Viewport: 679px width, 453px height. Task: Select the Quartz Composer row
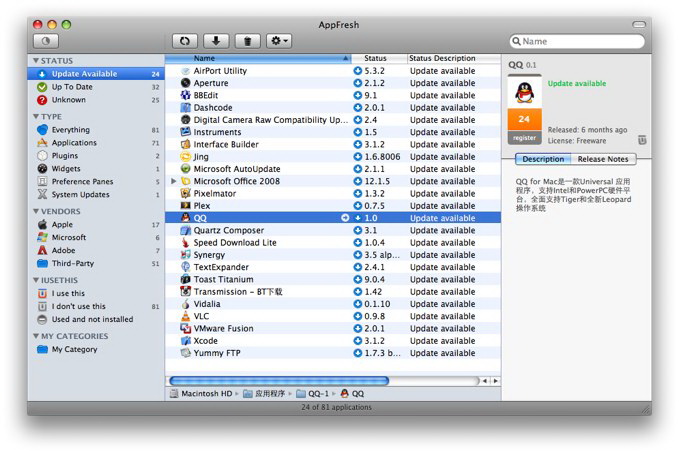pyautogui.click(x=333, y=230)
